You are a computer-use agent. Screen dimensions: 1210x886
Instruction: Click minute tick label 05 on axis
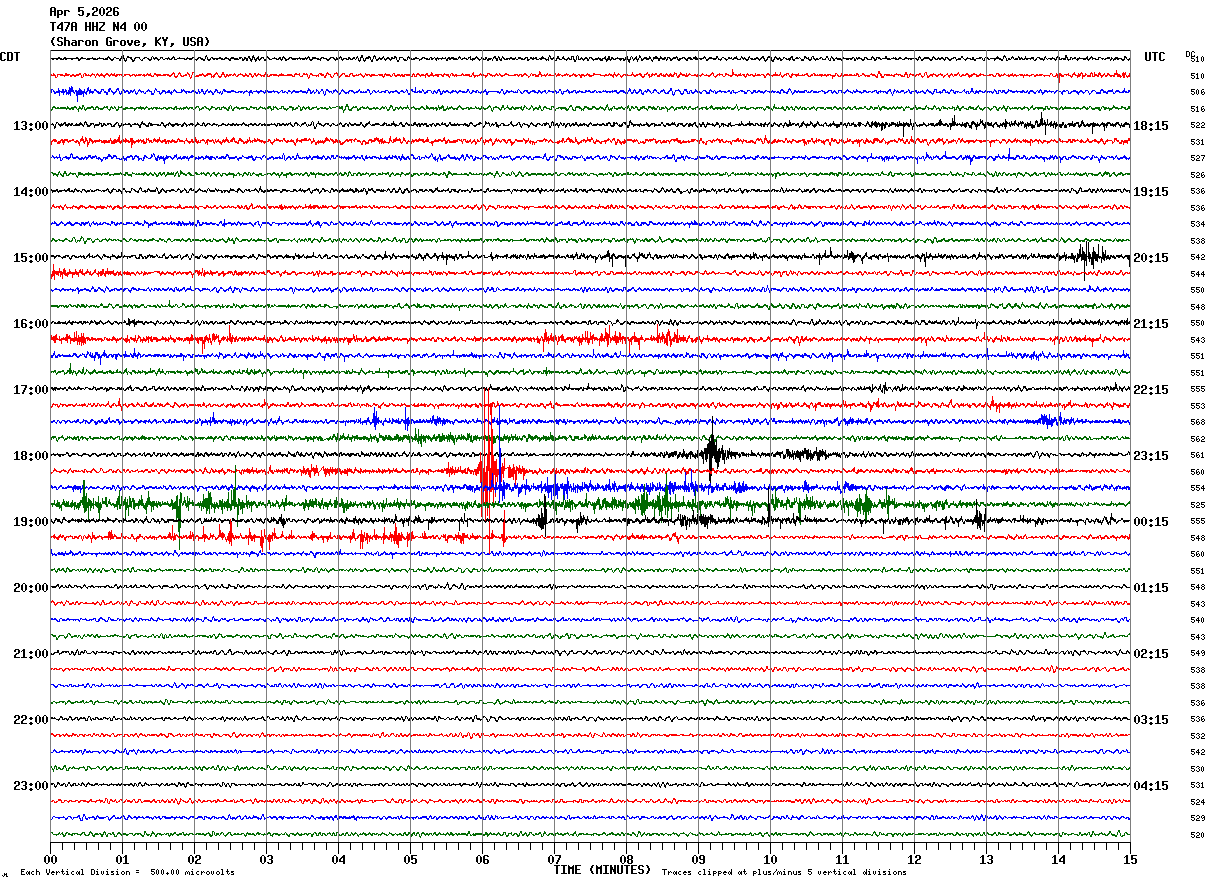coord(410,859)
